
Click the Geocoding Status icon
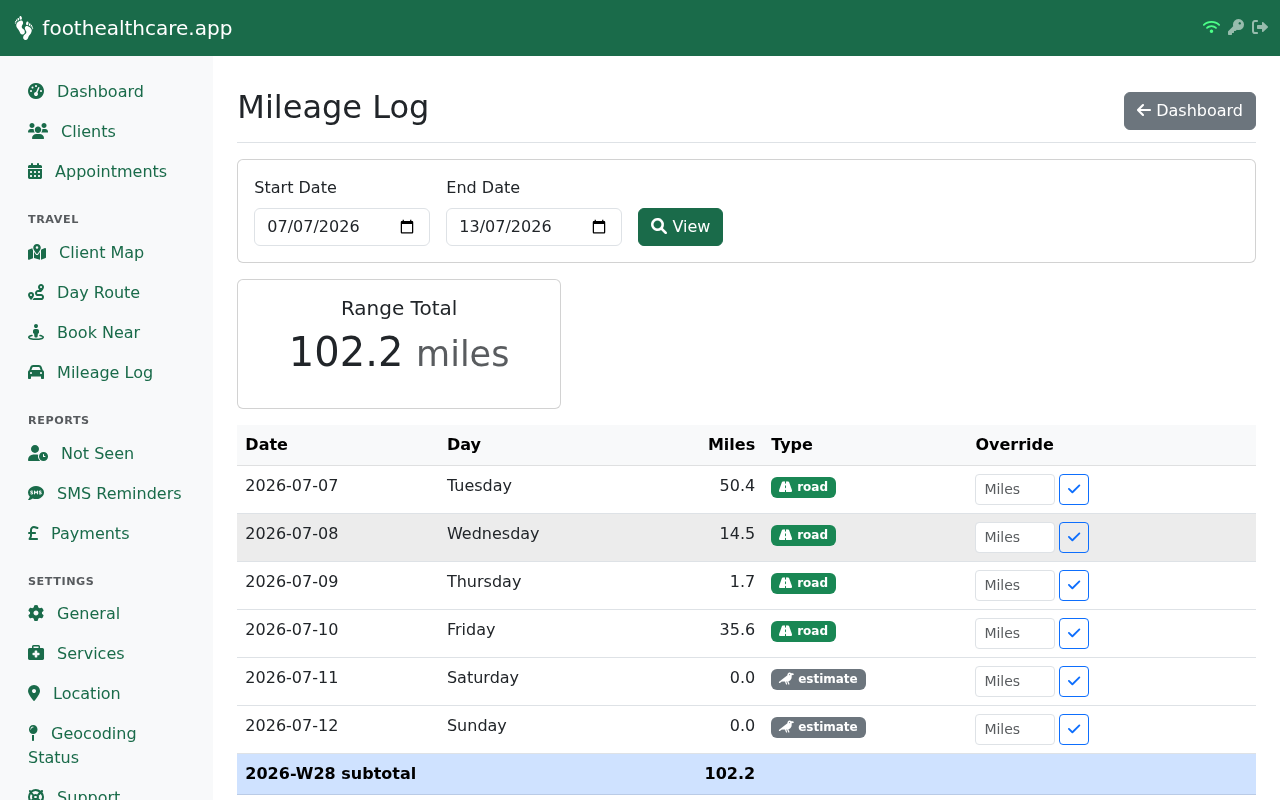33,733
